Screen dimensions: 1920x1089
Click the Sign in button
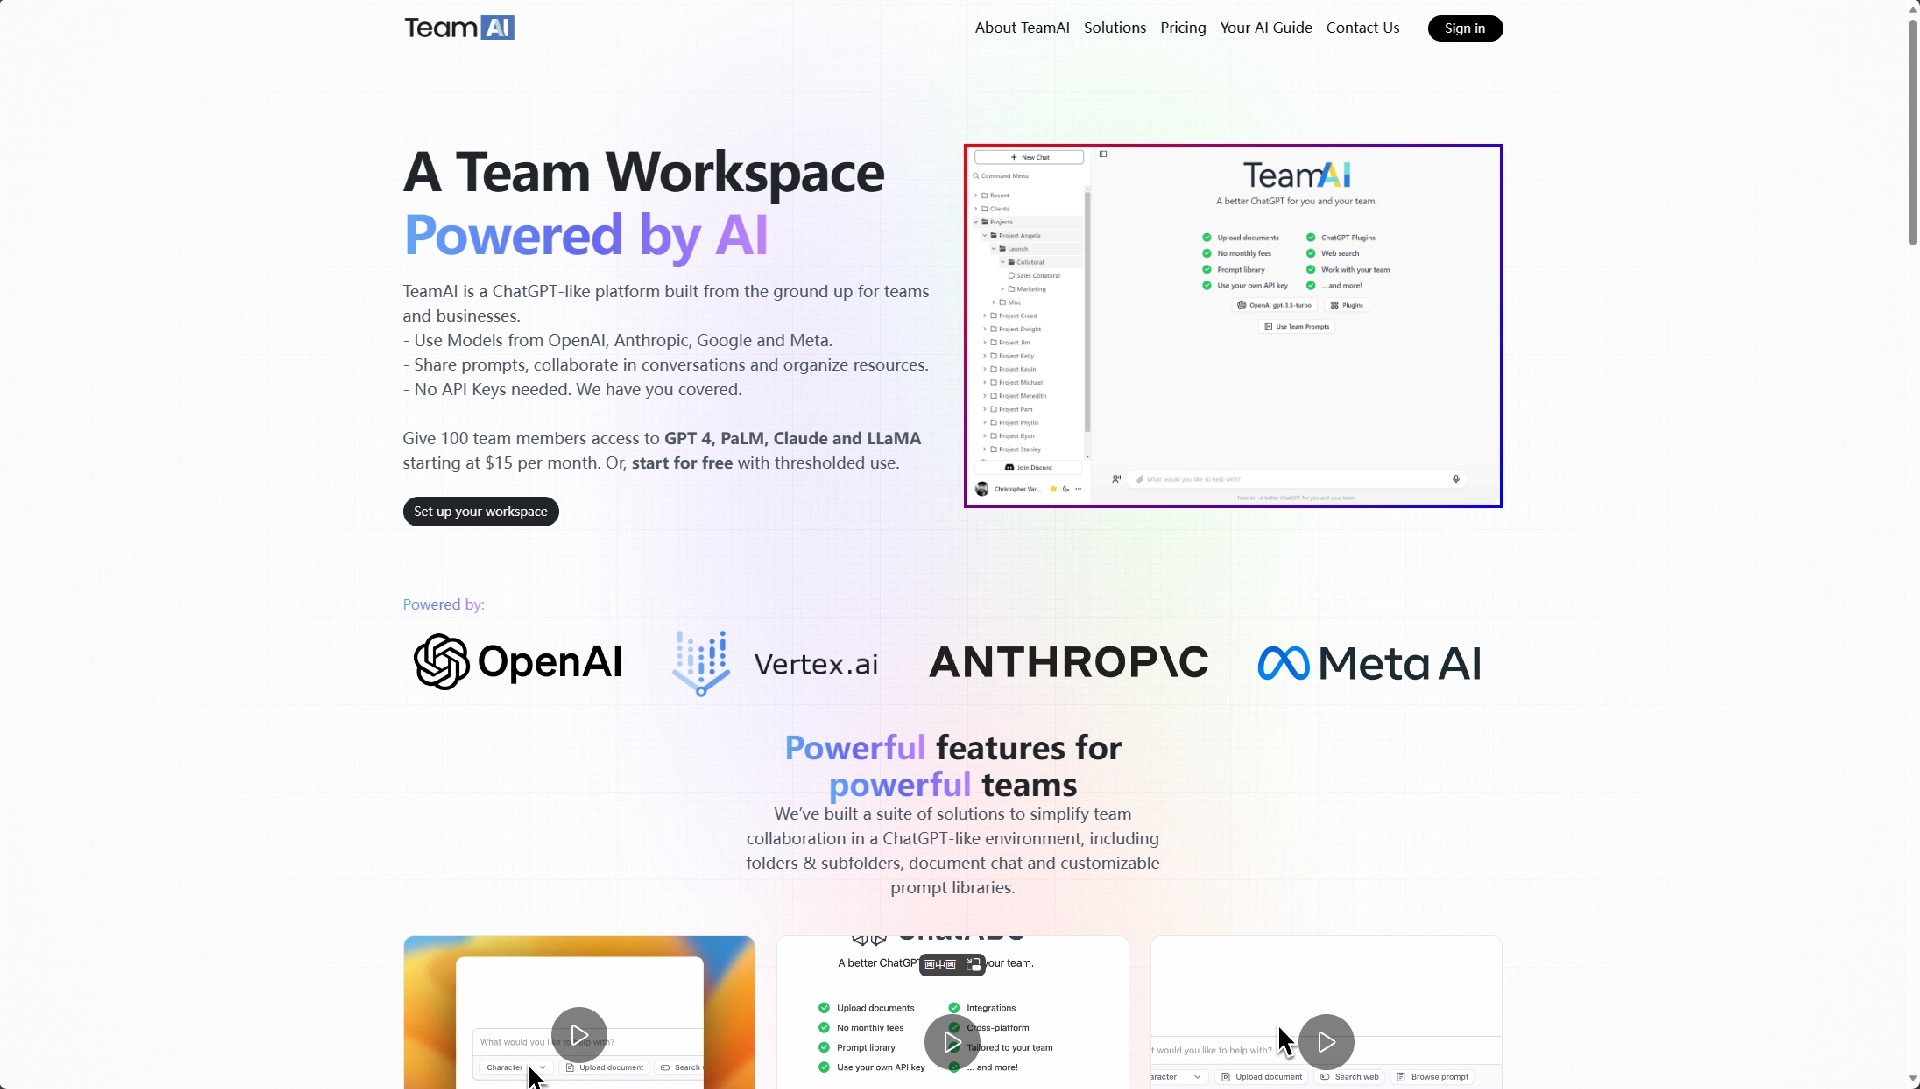[1464, 28]
